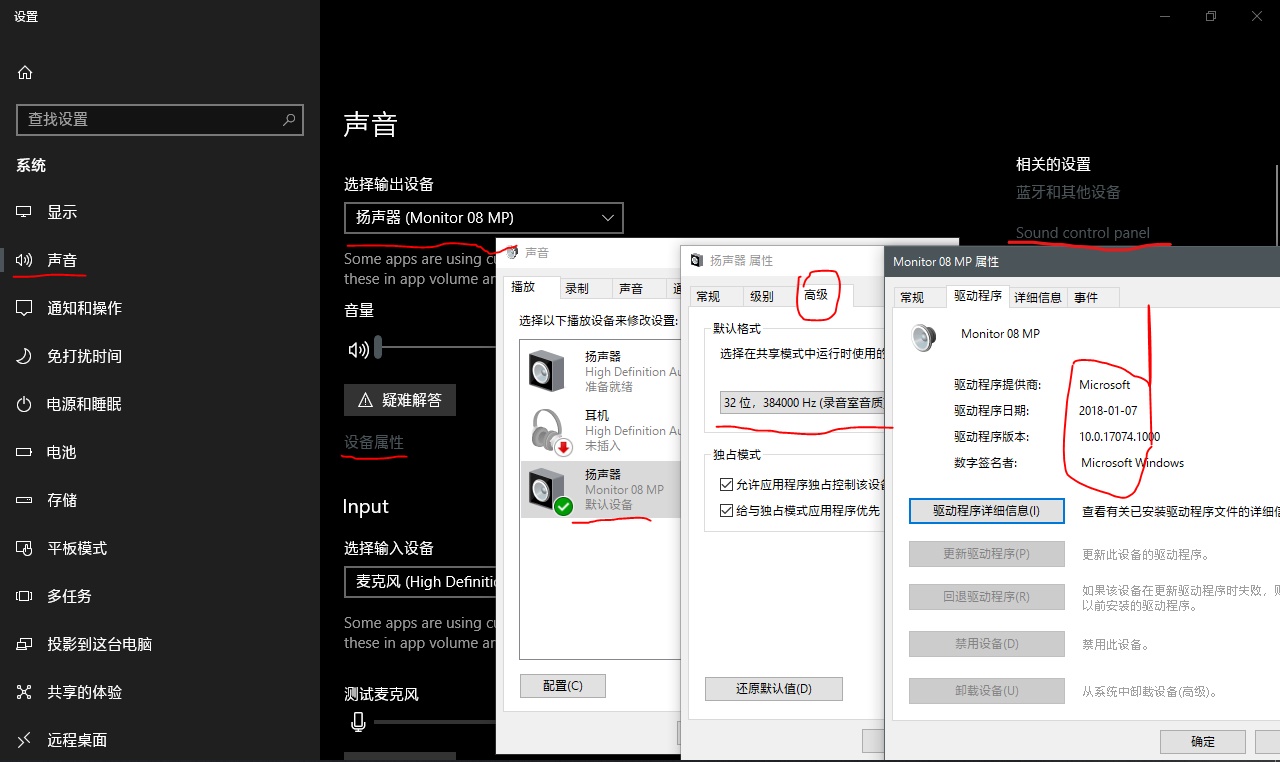Click the volume speaker mute icon
Viewport: 1280px width, 762px height.
pyautogui.click(x=357, y=350)
